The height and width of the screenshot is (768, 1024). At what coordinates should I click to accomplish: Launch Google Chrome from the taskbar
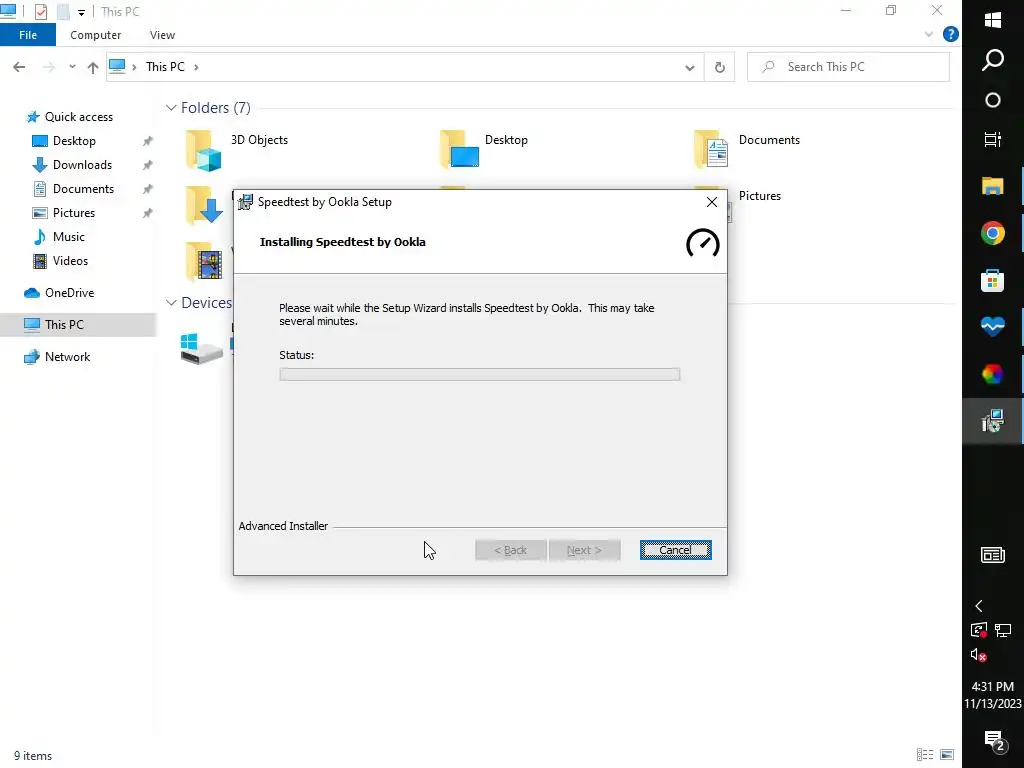[993, 233]
